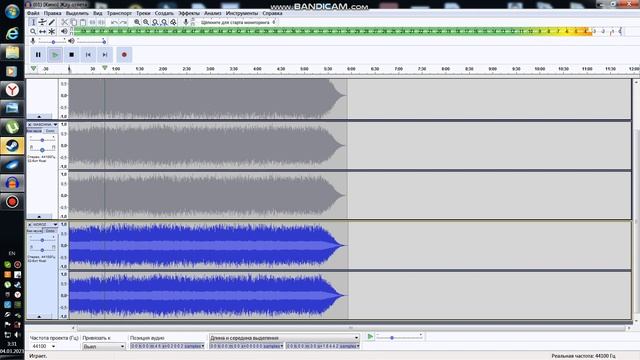Screen dimensions: 640x360
Task: Click the Copy icon
Action: click(74, 22)
